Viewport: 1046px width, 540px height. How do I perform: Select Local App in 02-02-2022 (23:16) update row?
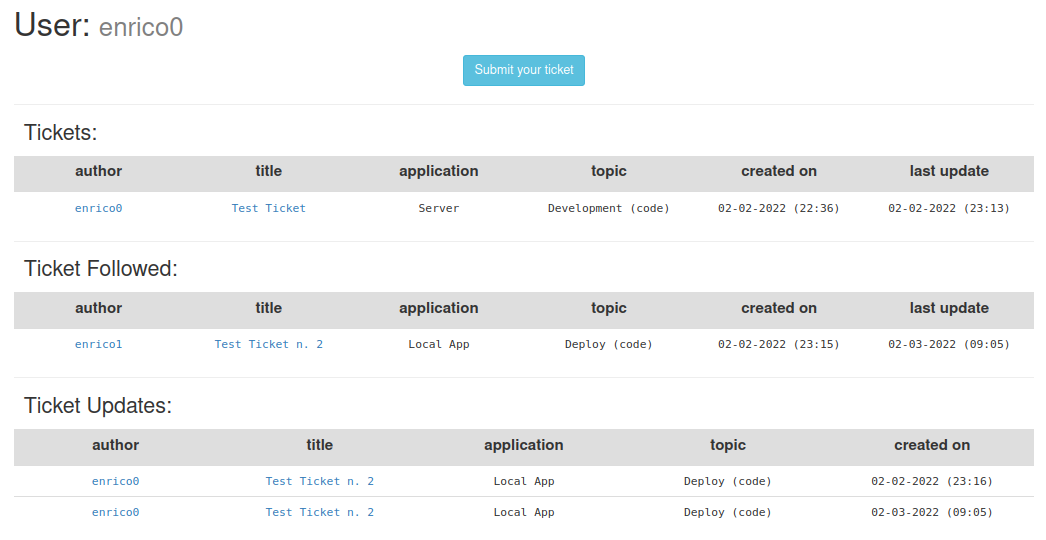[x=524, y=481]
